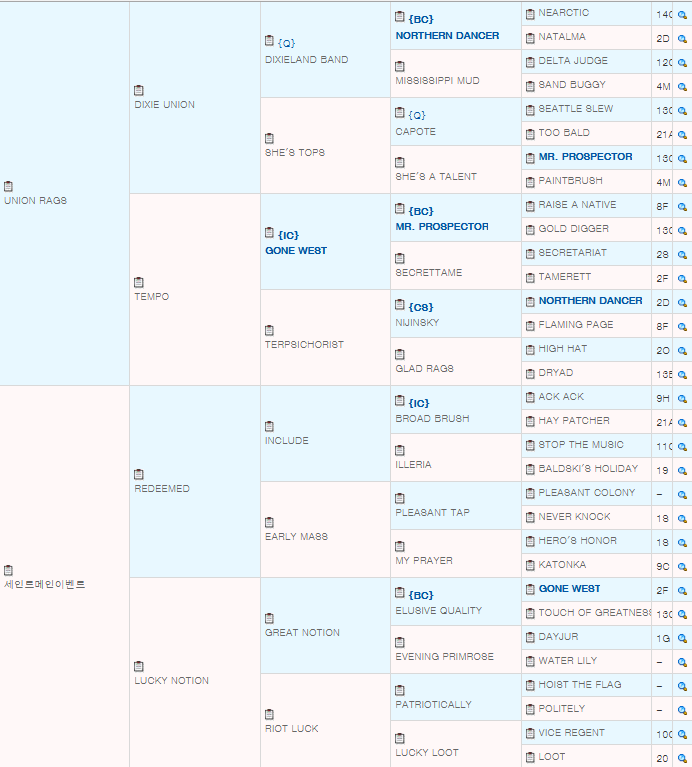Open clipboard icon above TEMPO
692x767 pixels.
click(139, 282)
